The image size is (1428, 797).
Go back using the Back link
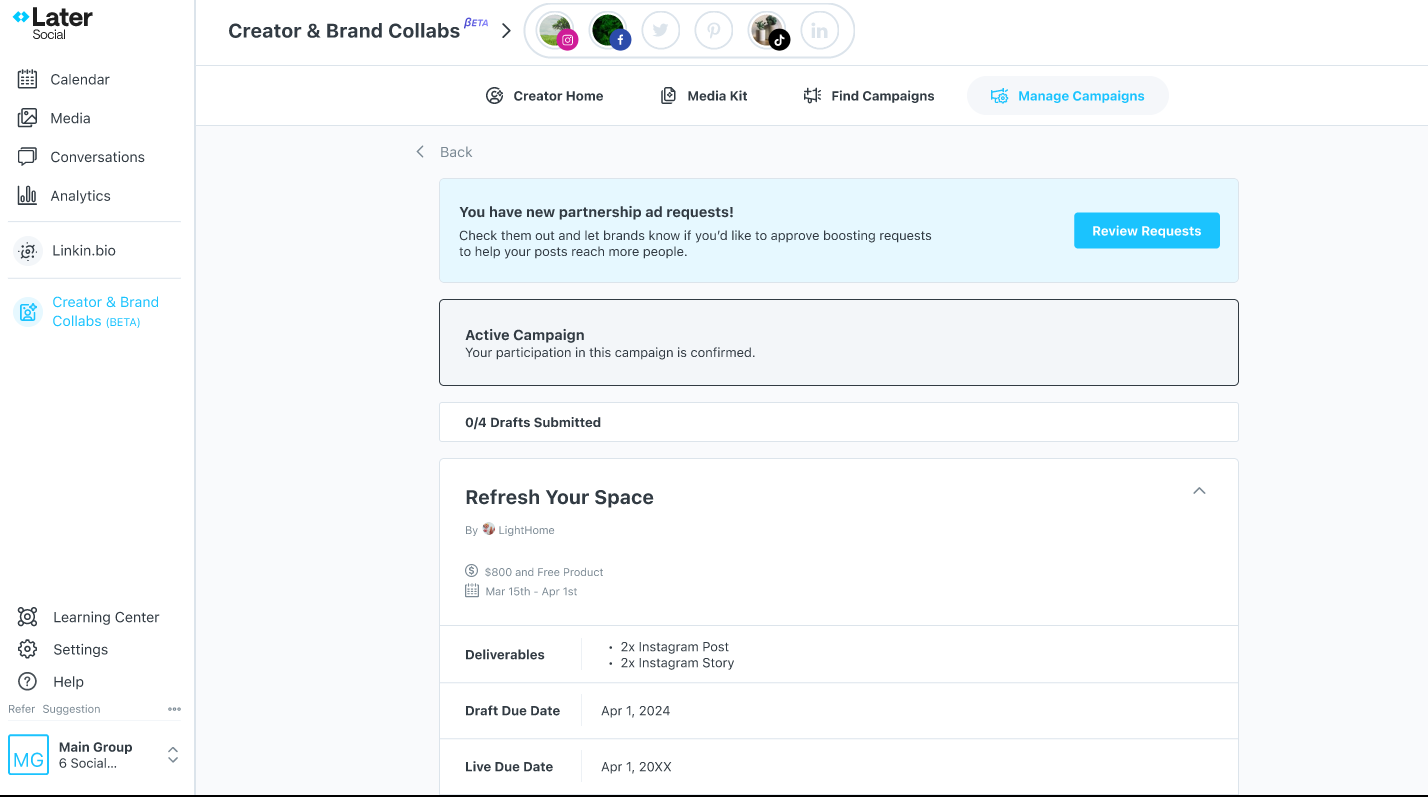[444, 152]
